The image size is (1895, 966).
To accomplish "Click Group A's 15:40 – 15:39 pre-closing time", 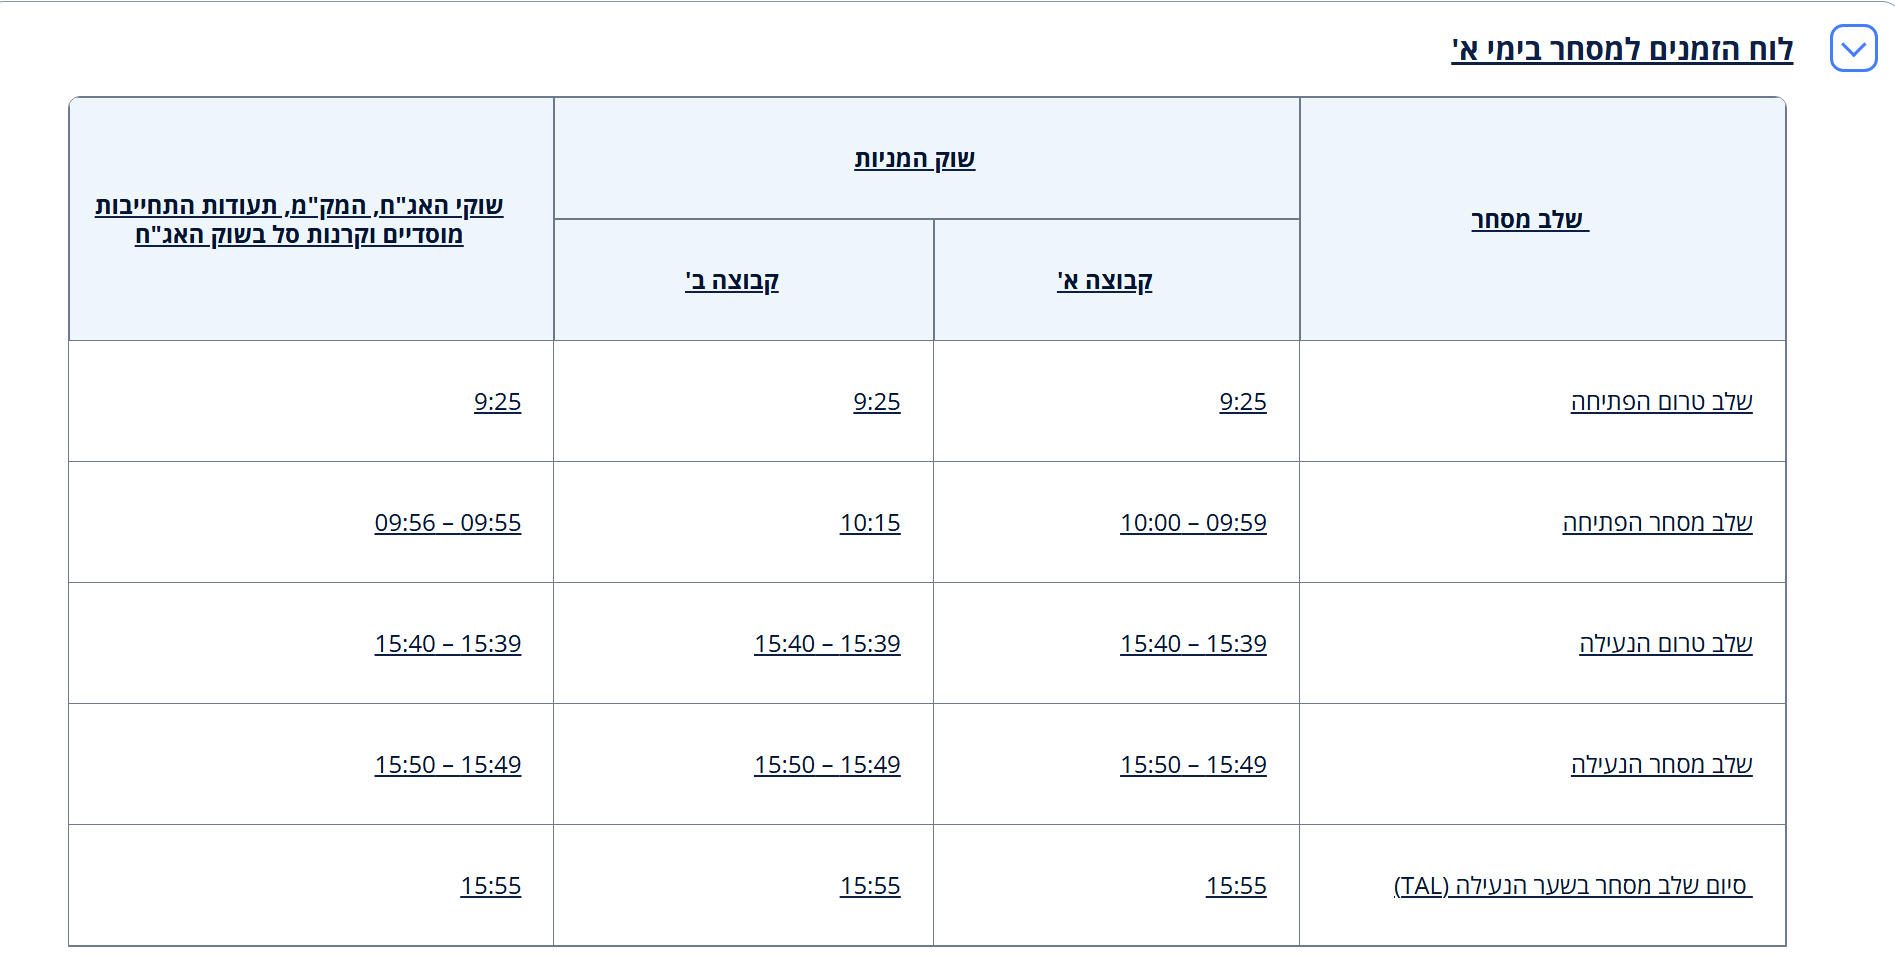I will (1193, 644).
